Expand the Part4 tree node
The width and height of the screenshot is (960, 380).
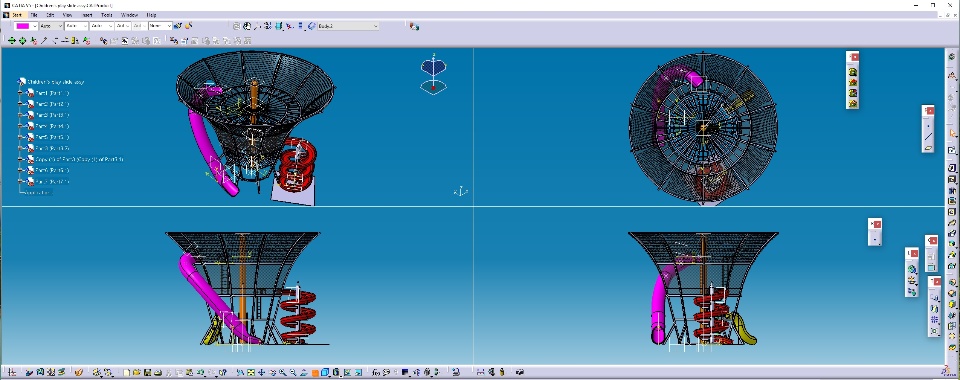pyautogui.click(x=20, y=126)
